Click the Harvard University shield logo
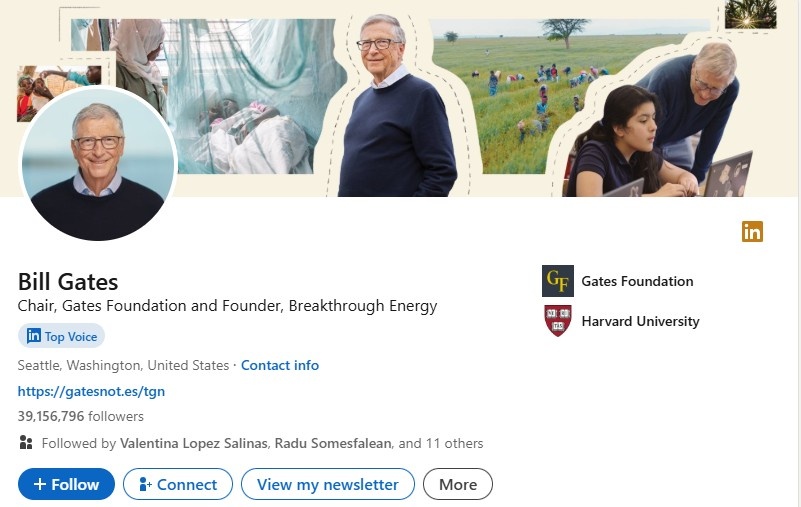The image size is (801, 507). point(557,321)
